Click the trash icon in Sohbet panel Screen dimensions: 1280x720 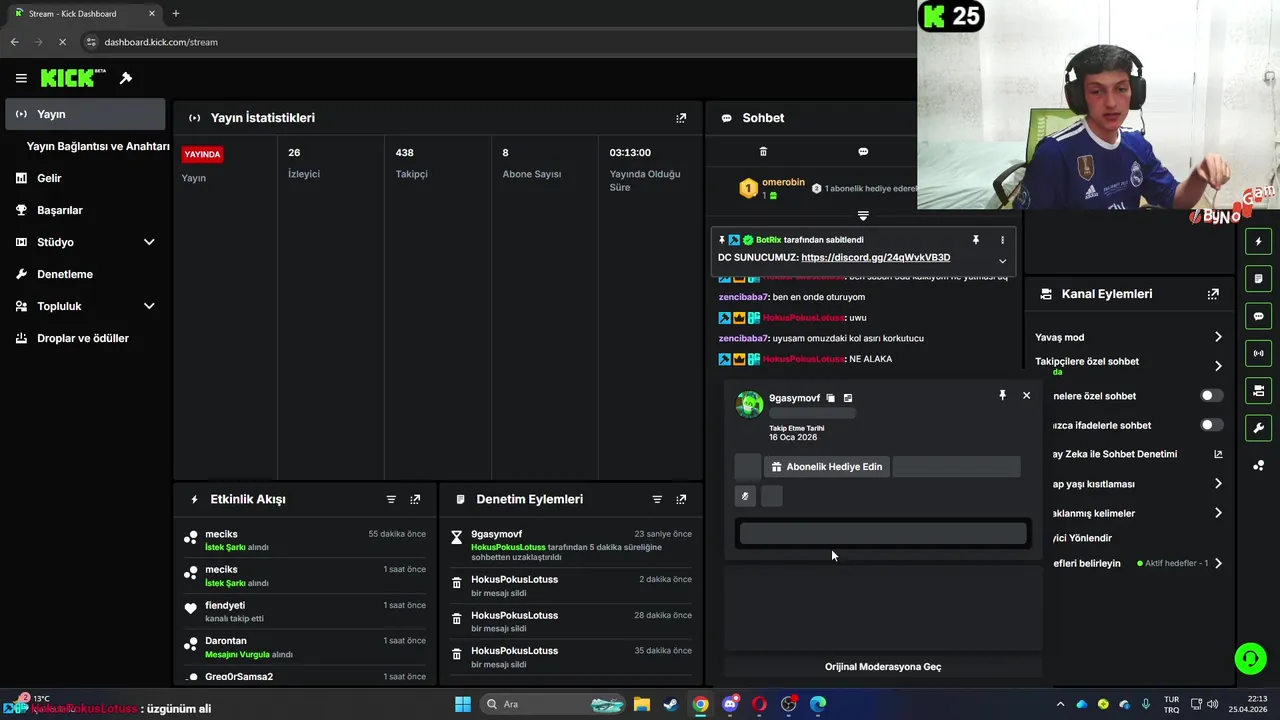763,152
